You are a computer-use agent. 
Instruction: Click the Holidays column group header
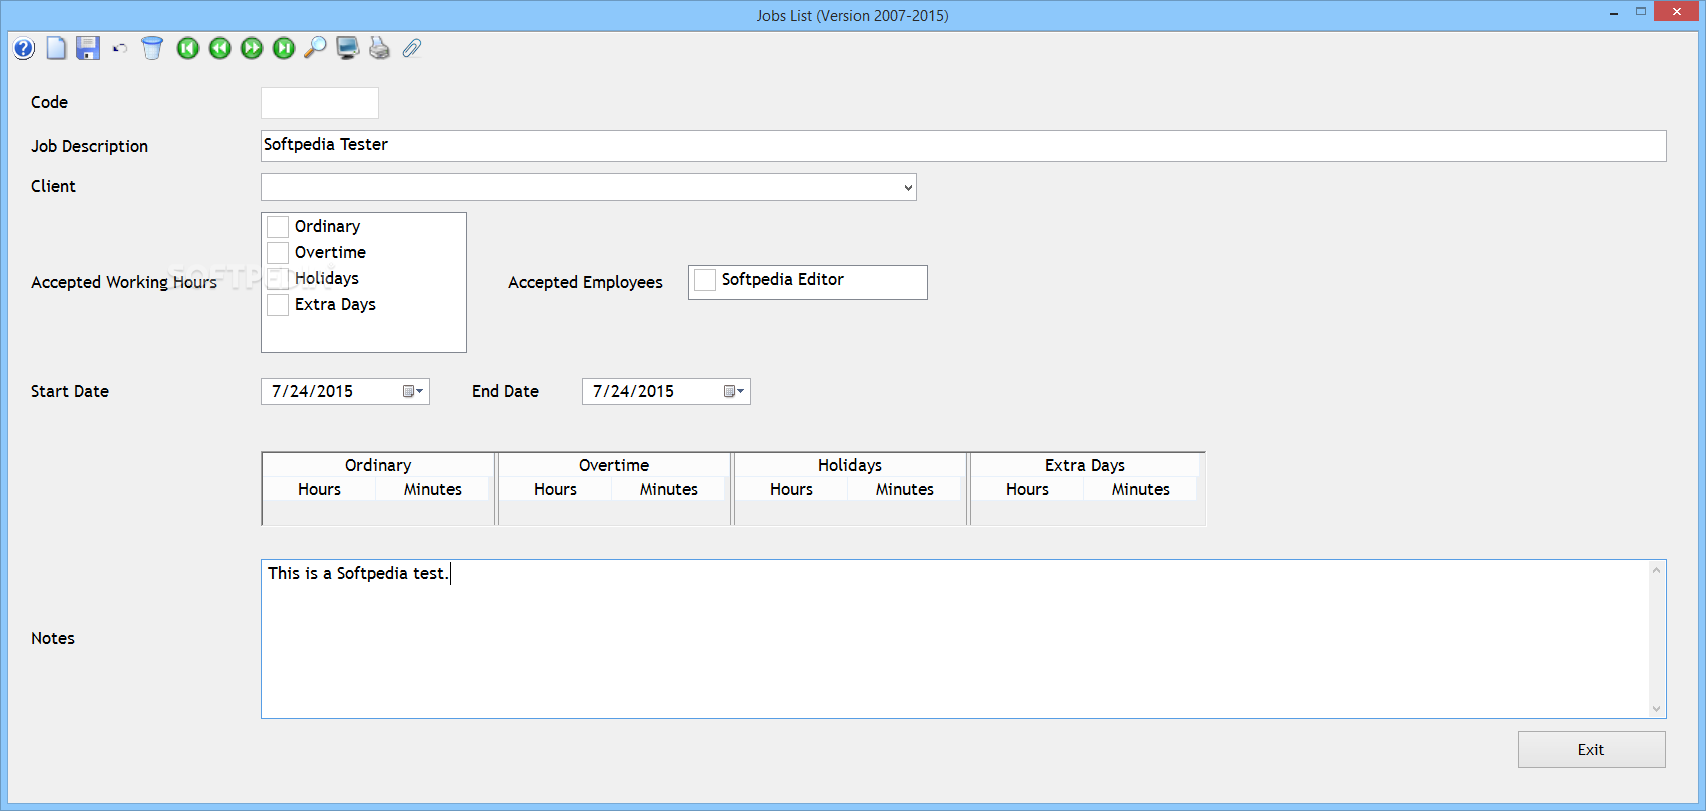(850, 465)
